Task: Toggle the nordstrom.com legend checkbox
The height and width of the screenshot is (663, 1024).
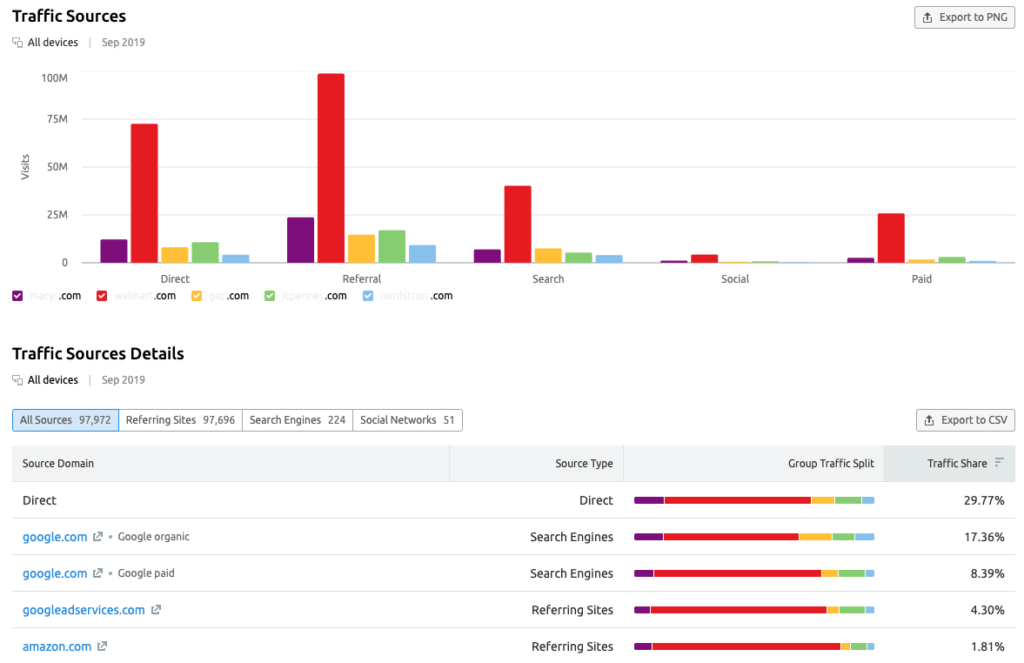Action: [369, 295]
